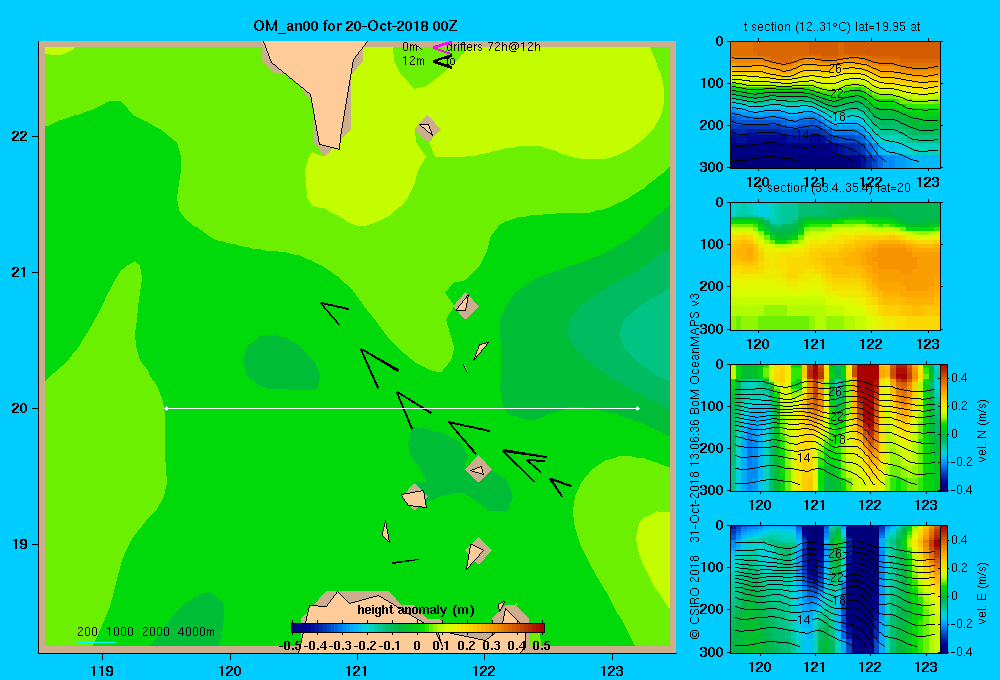Click the latitude 19 tick label on main map
This screenshot has width=1000, height=680.
point(20,544)
